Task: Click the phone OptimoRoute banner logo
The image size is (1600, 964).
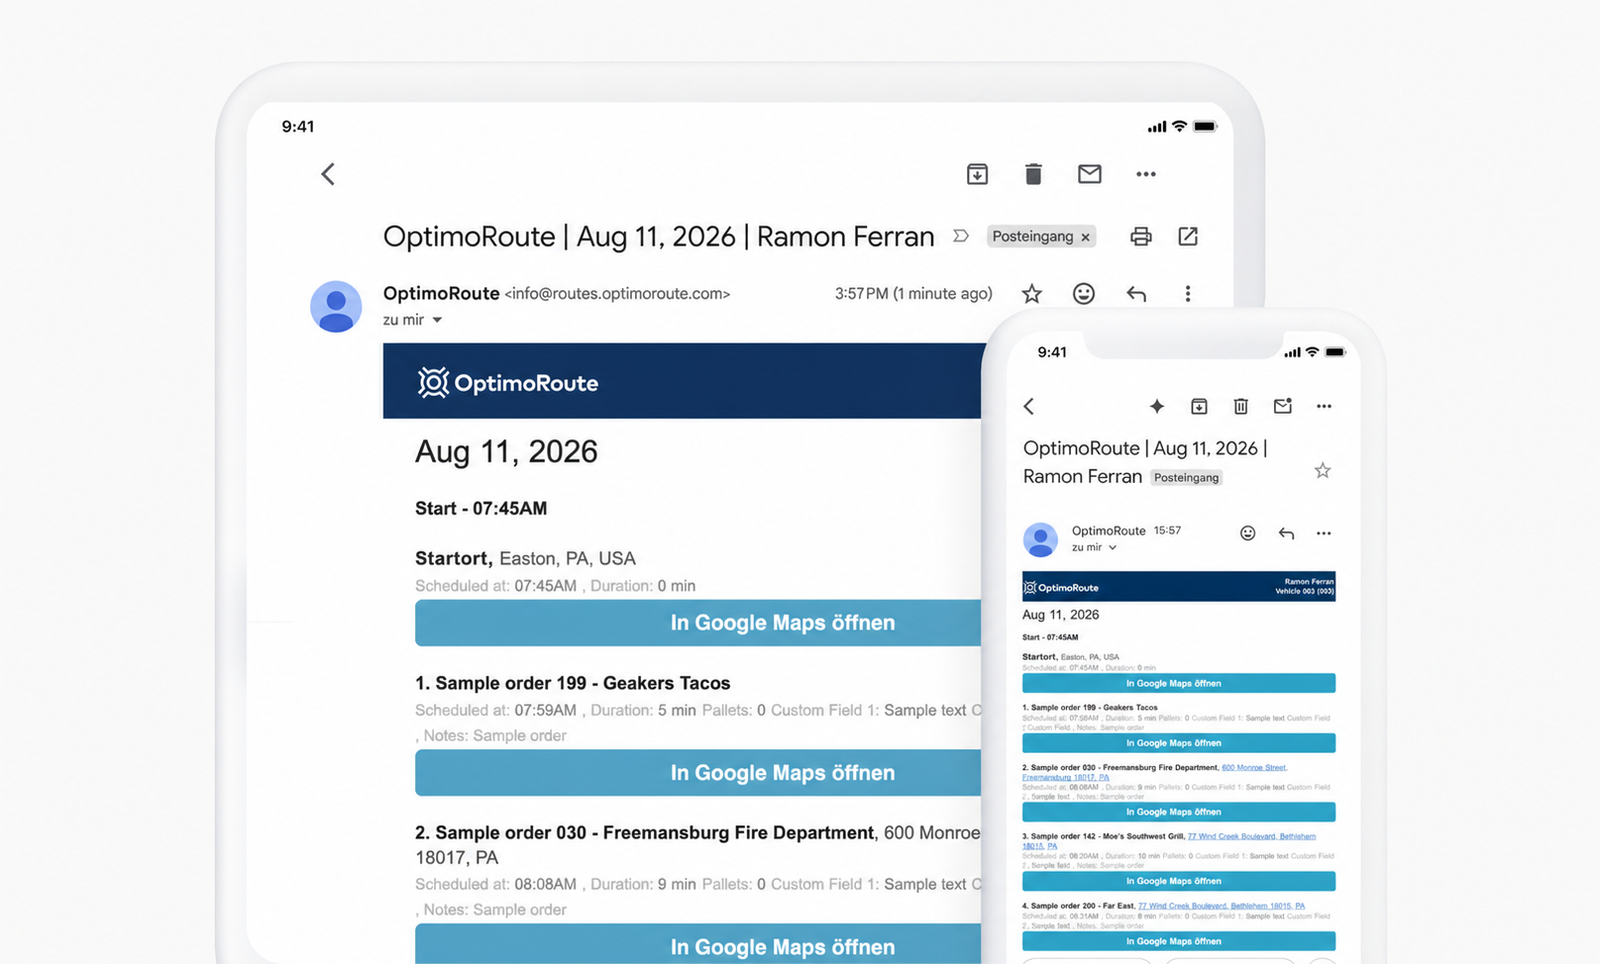Action: [1061, 587]
